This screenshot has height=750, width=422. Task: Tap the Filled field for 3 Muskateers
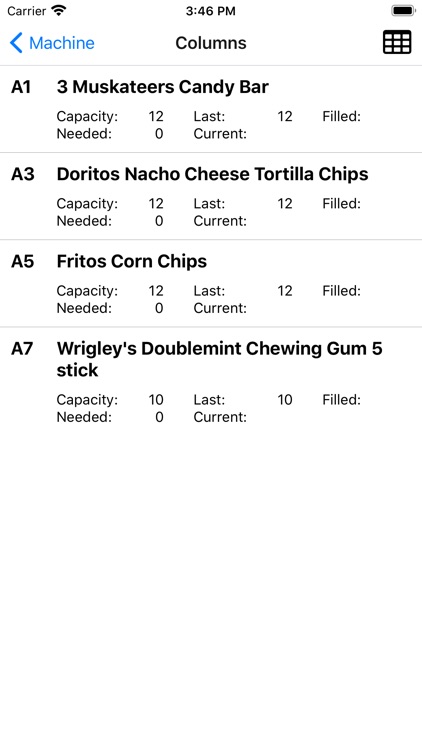click(341, 116)
